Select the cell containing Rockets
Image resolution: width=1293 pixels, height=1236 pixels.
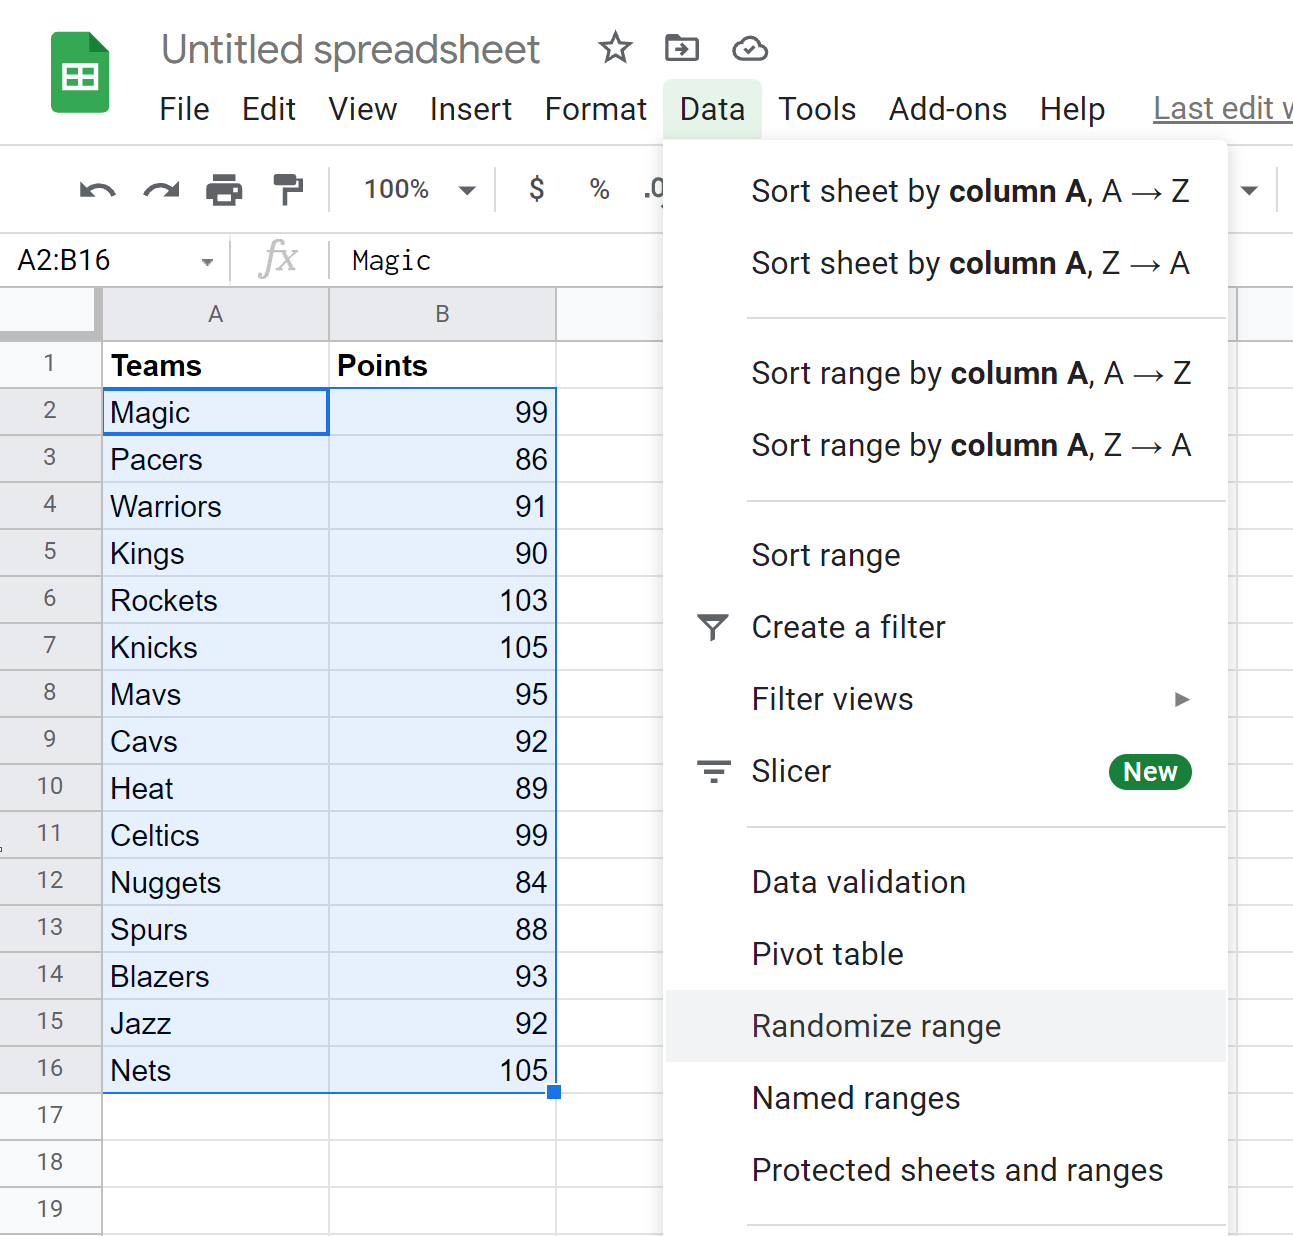point(215,600)
